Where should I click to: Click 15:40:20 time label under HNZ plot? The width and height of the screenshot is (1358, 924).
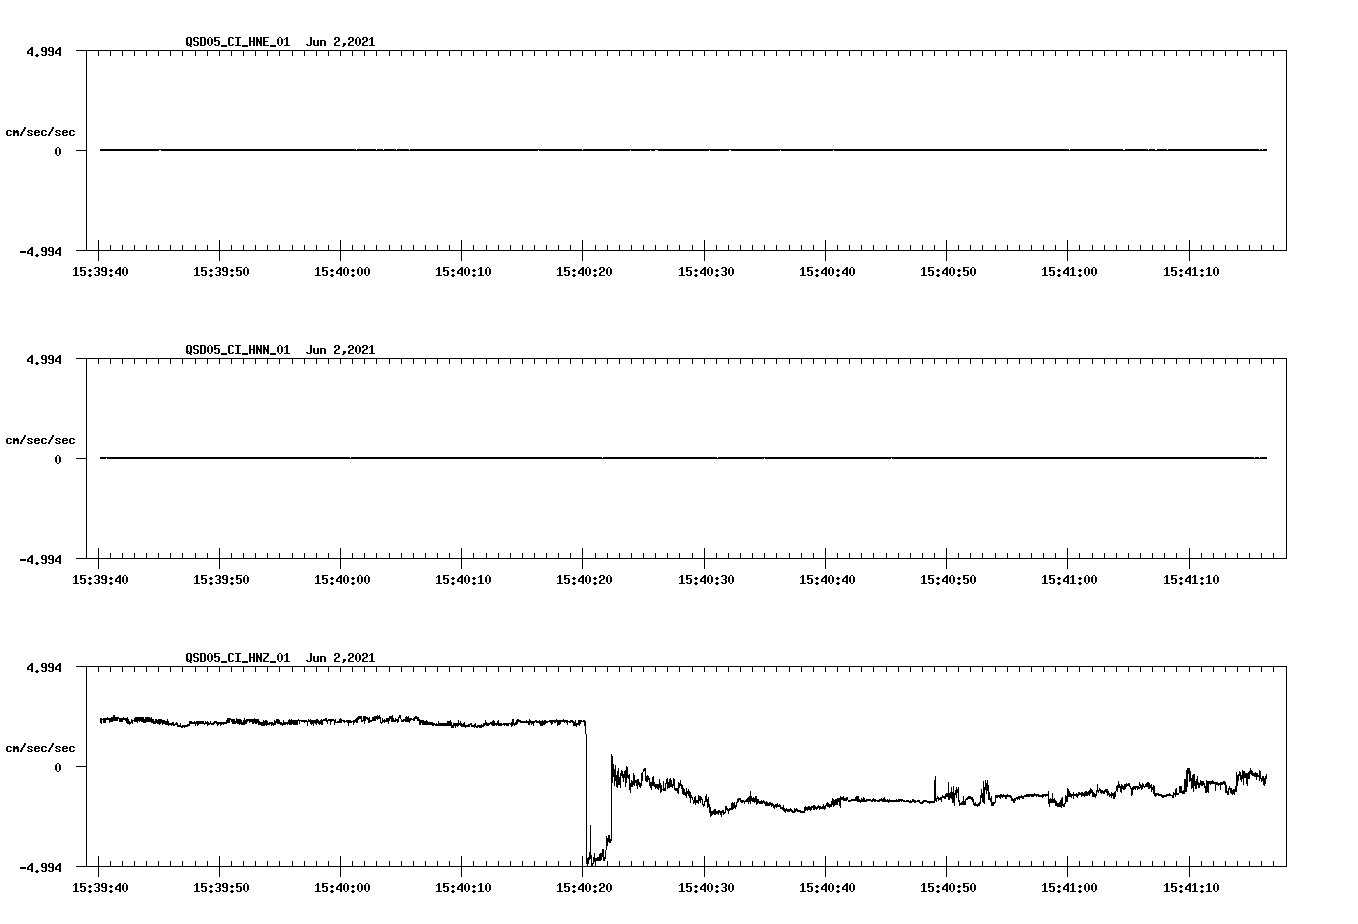pos(584,887)
